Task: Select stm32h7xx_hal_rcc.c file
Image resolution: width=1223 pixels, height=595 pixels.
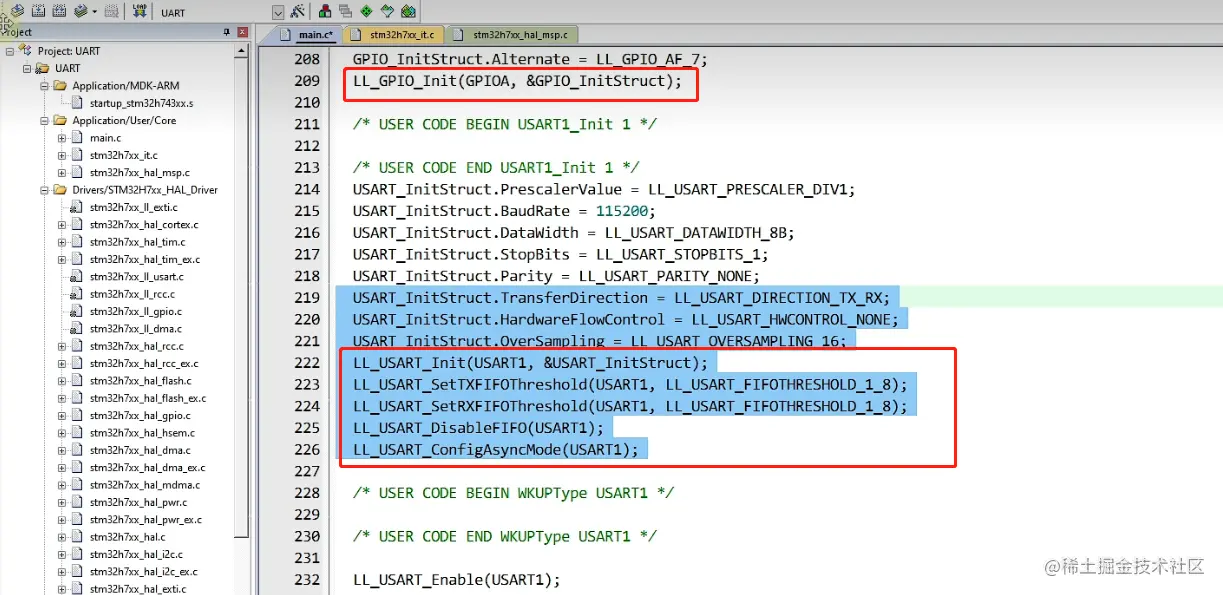Action: point(136,346)
